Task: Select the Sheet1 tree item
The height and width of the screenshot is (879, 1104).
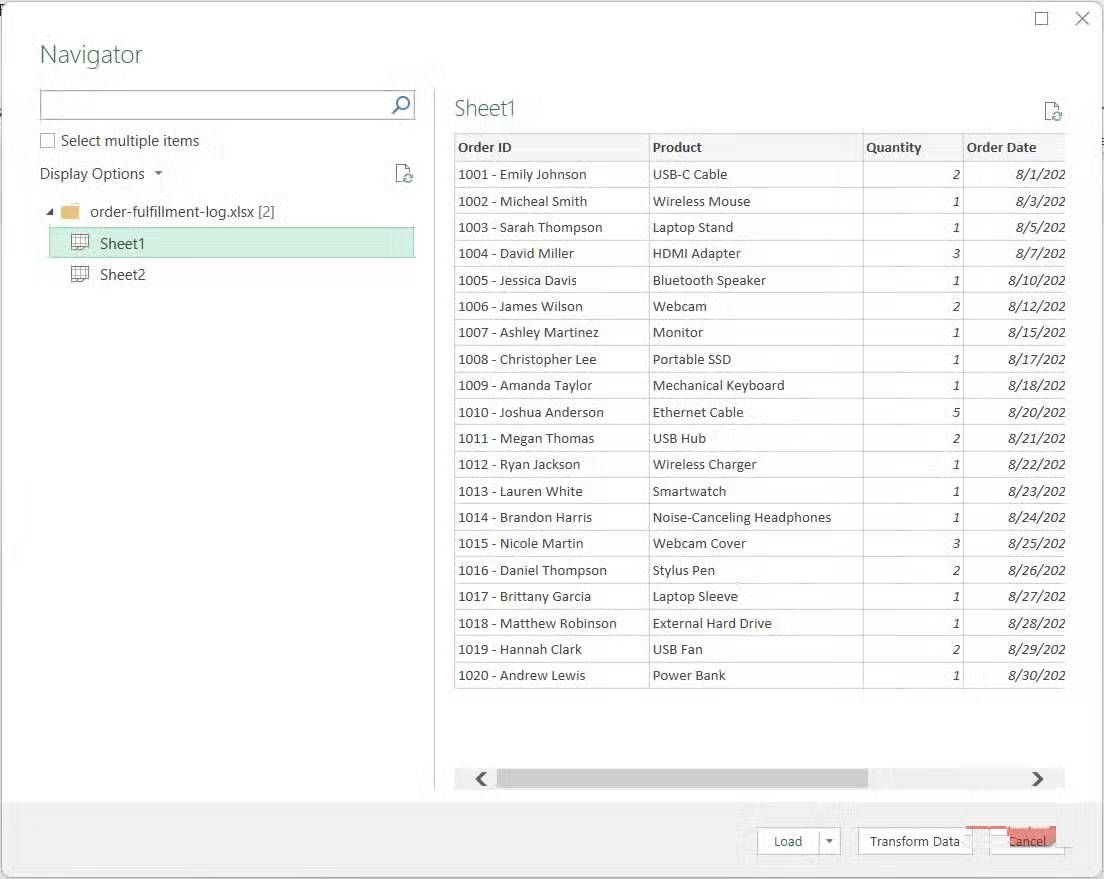Action: coord(122,243)
